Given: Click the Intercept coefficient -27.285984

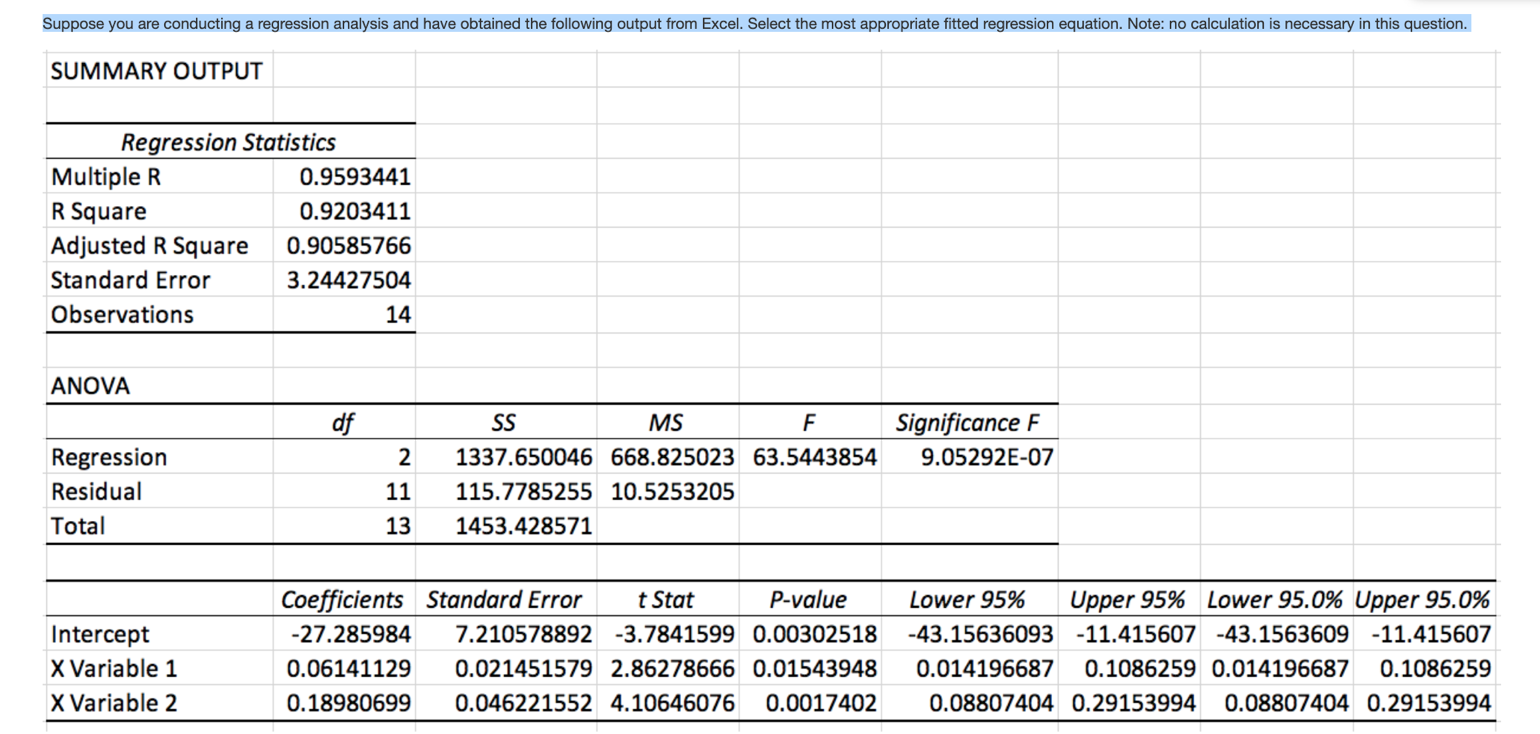Looking at the screenshot, I should tap(352, 634).
